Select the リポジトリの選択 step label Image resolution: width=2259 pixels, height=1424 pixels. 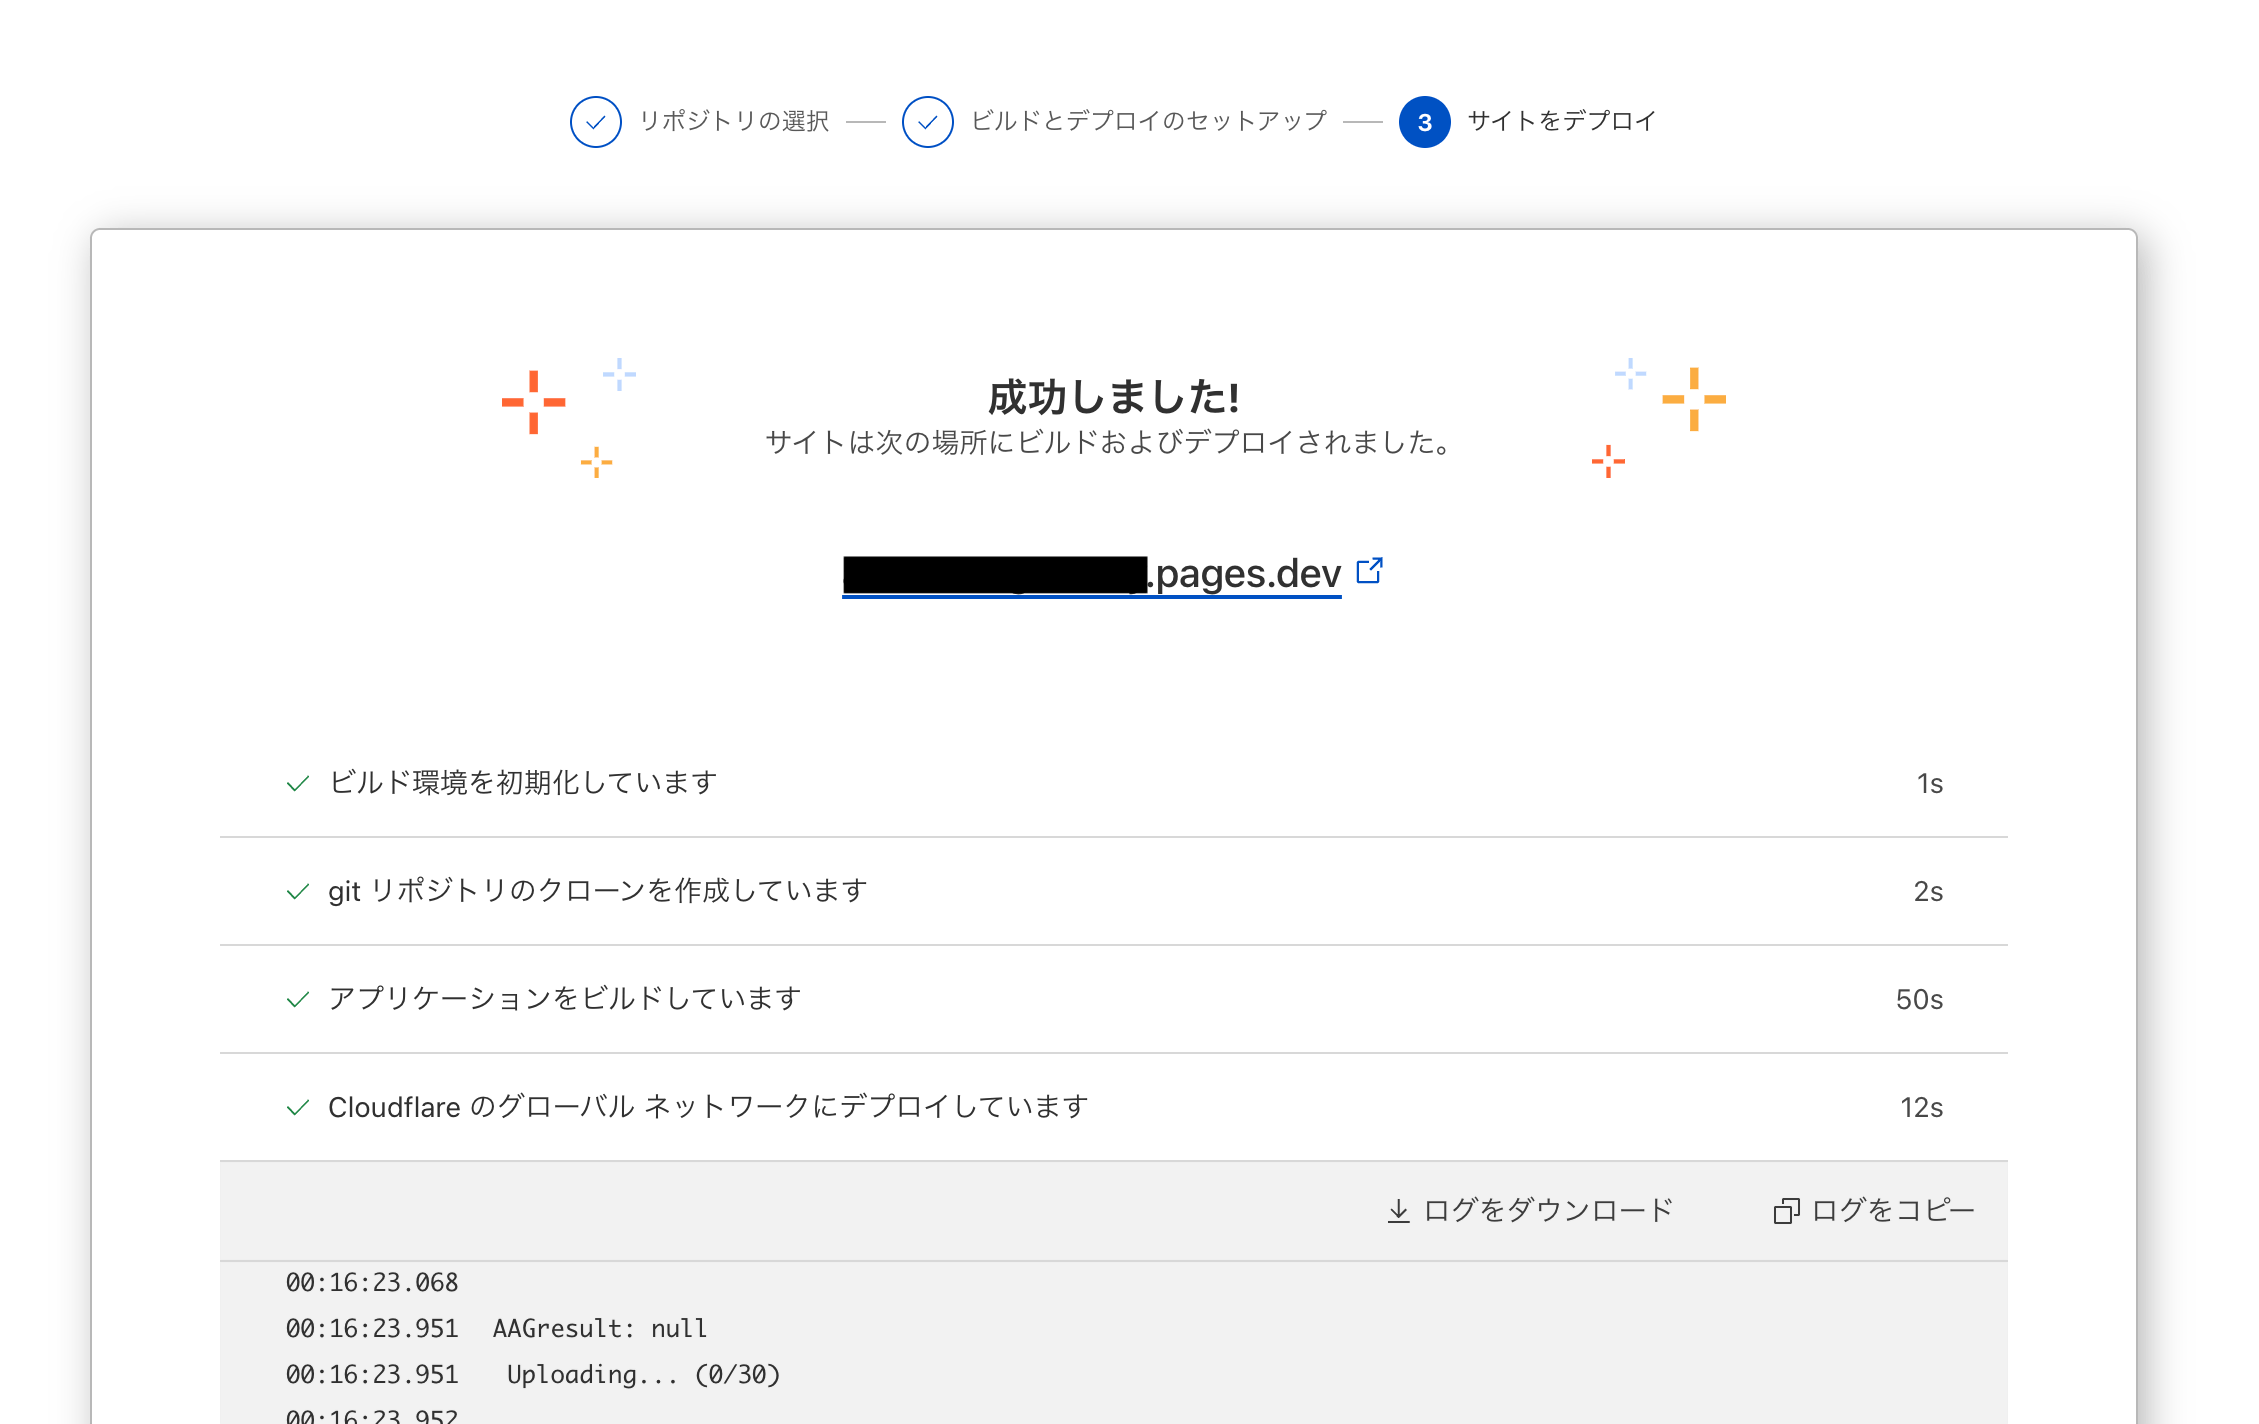[734, 121]
